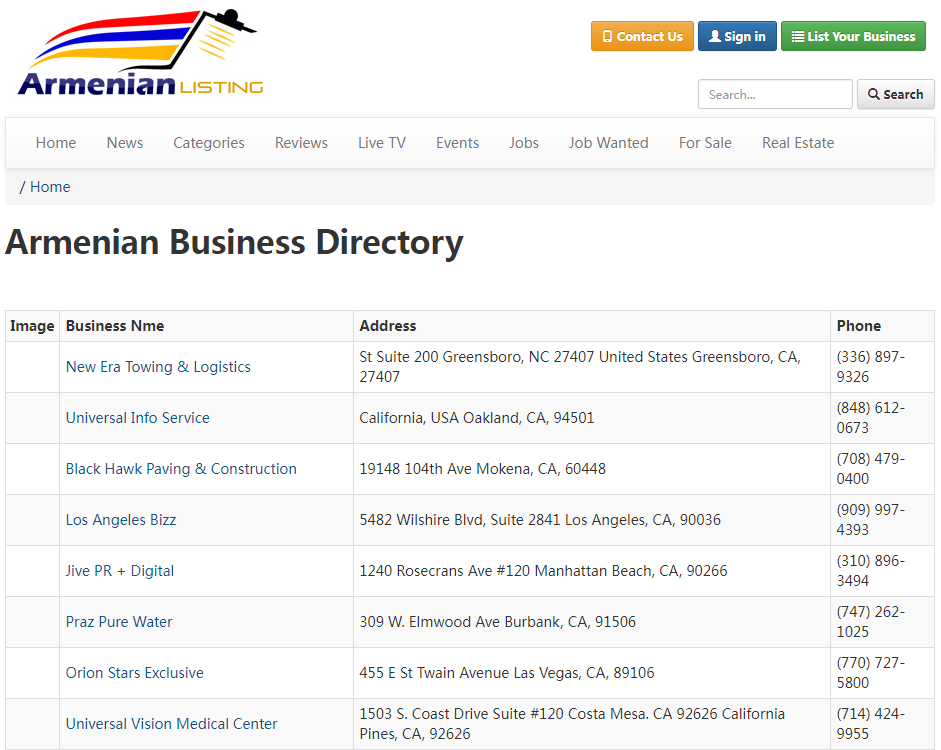Open the Jive PR + Digital listing
Screen dimensions: 941x750
[119, 571]
